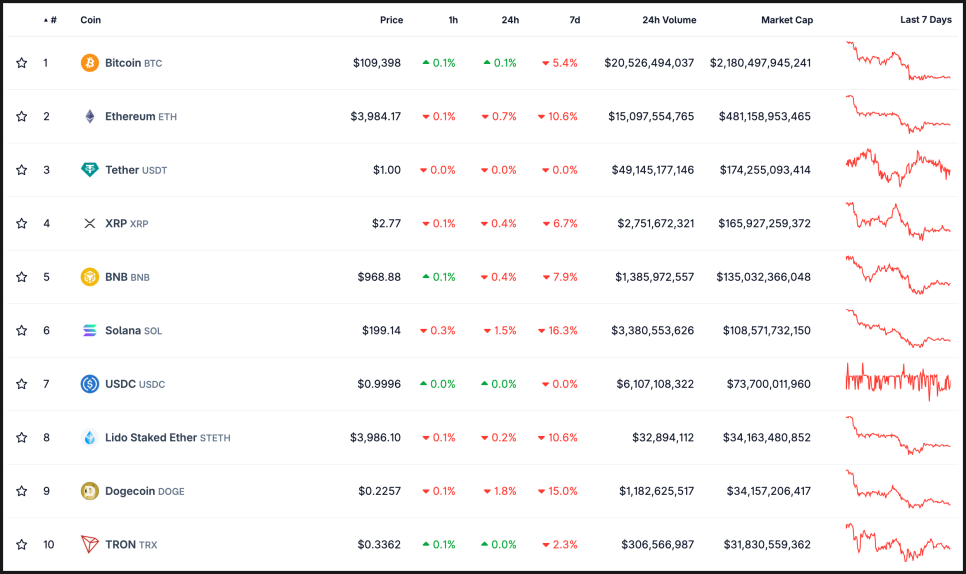Click USDC price $0.9996
This screenshot has width=966, height=574.
(x=379, y=384)
